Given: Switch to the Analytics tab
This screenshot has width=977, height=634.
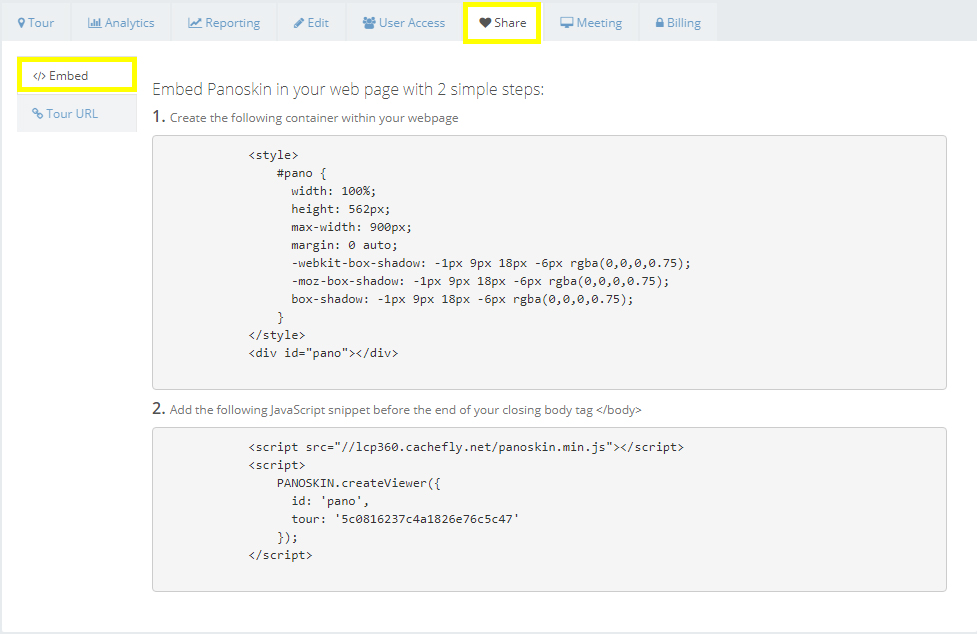Looking at the screenshot, I should pyautogui.click(x=121, y=22).
